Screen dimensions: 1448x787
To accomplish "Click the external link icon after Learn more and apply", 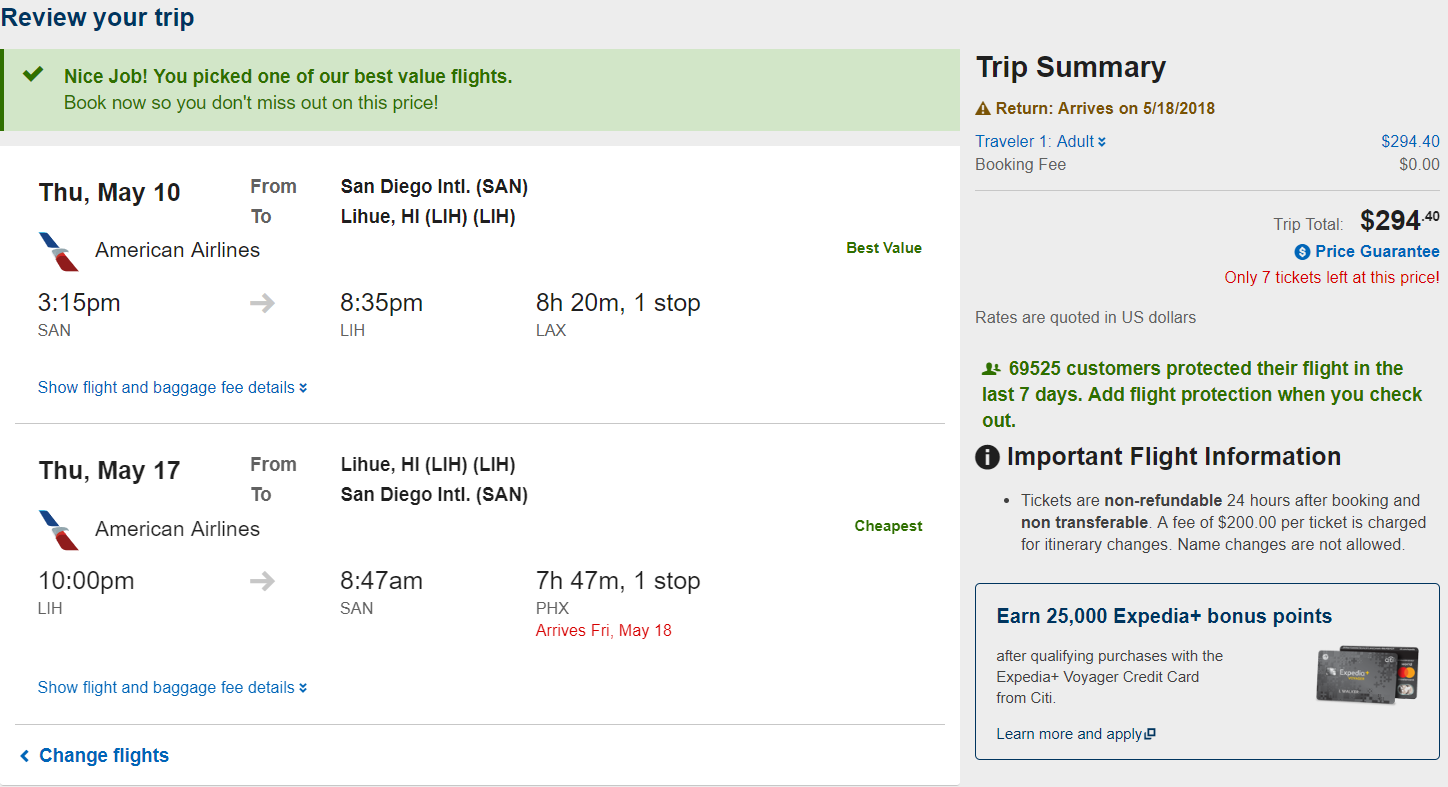I will pos(1151,734).
